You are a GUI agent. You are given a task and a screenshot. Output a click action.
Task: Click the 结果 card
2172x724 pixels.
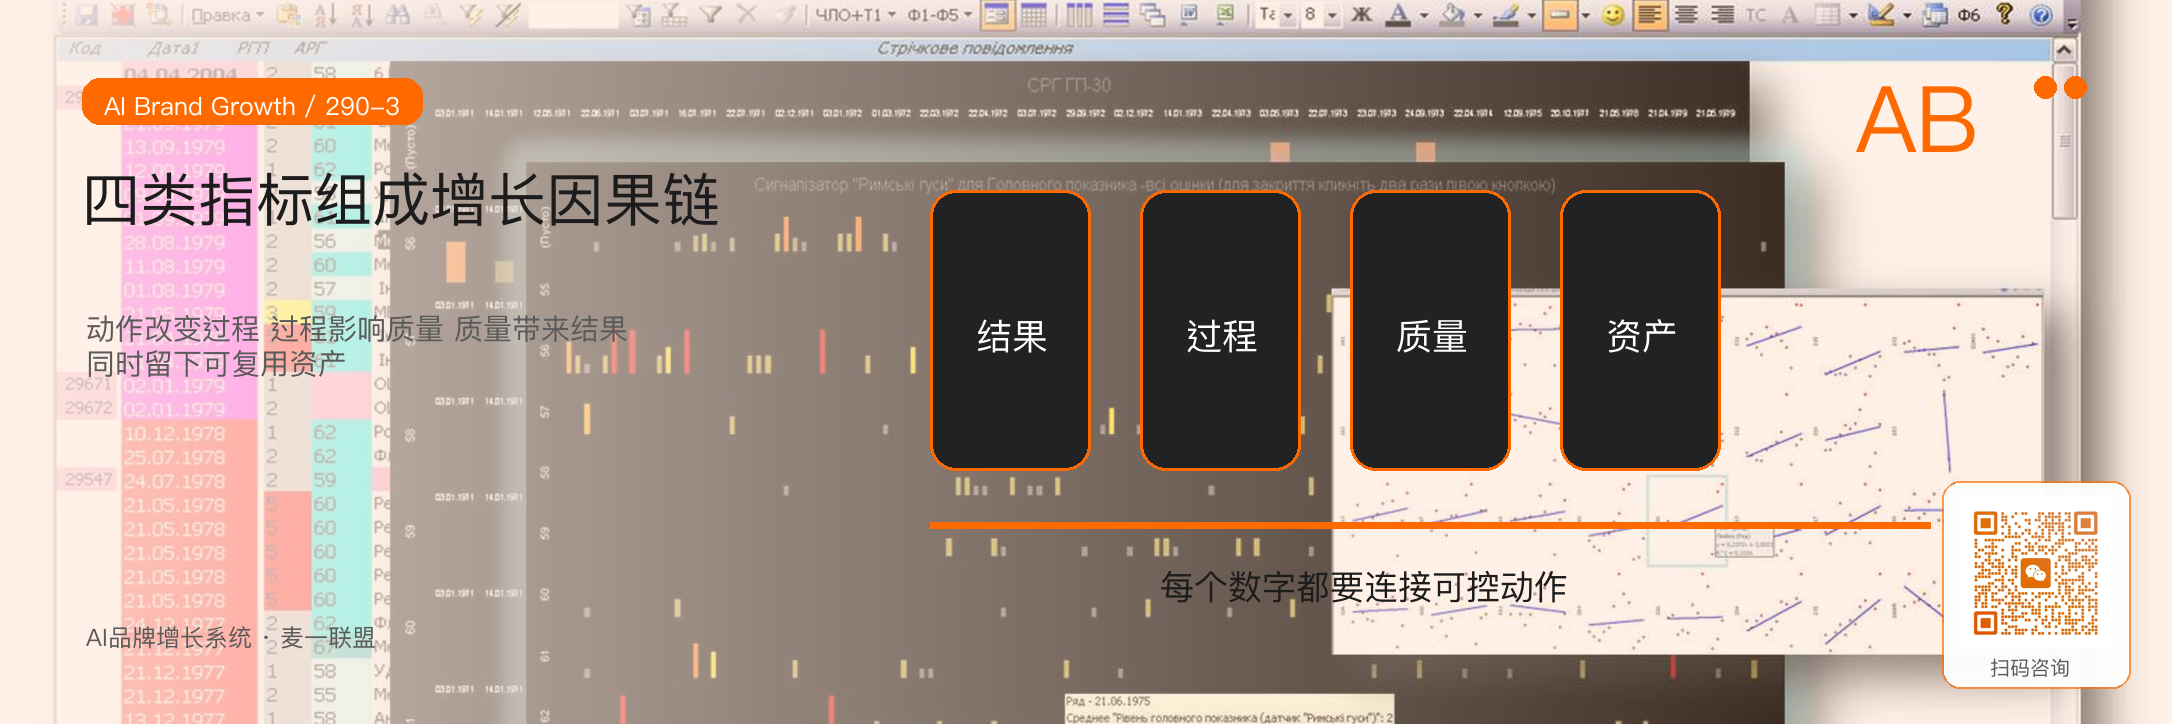click(x=1011, y=330)
